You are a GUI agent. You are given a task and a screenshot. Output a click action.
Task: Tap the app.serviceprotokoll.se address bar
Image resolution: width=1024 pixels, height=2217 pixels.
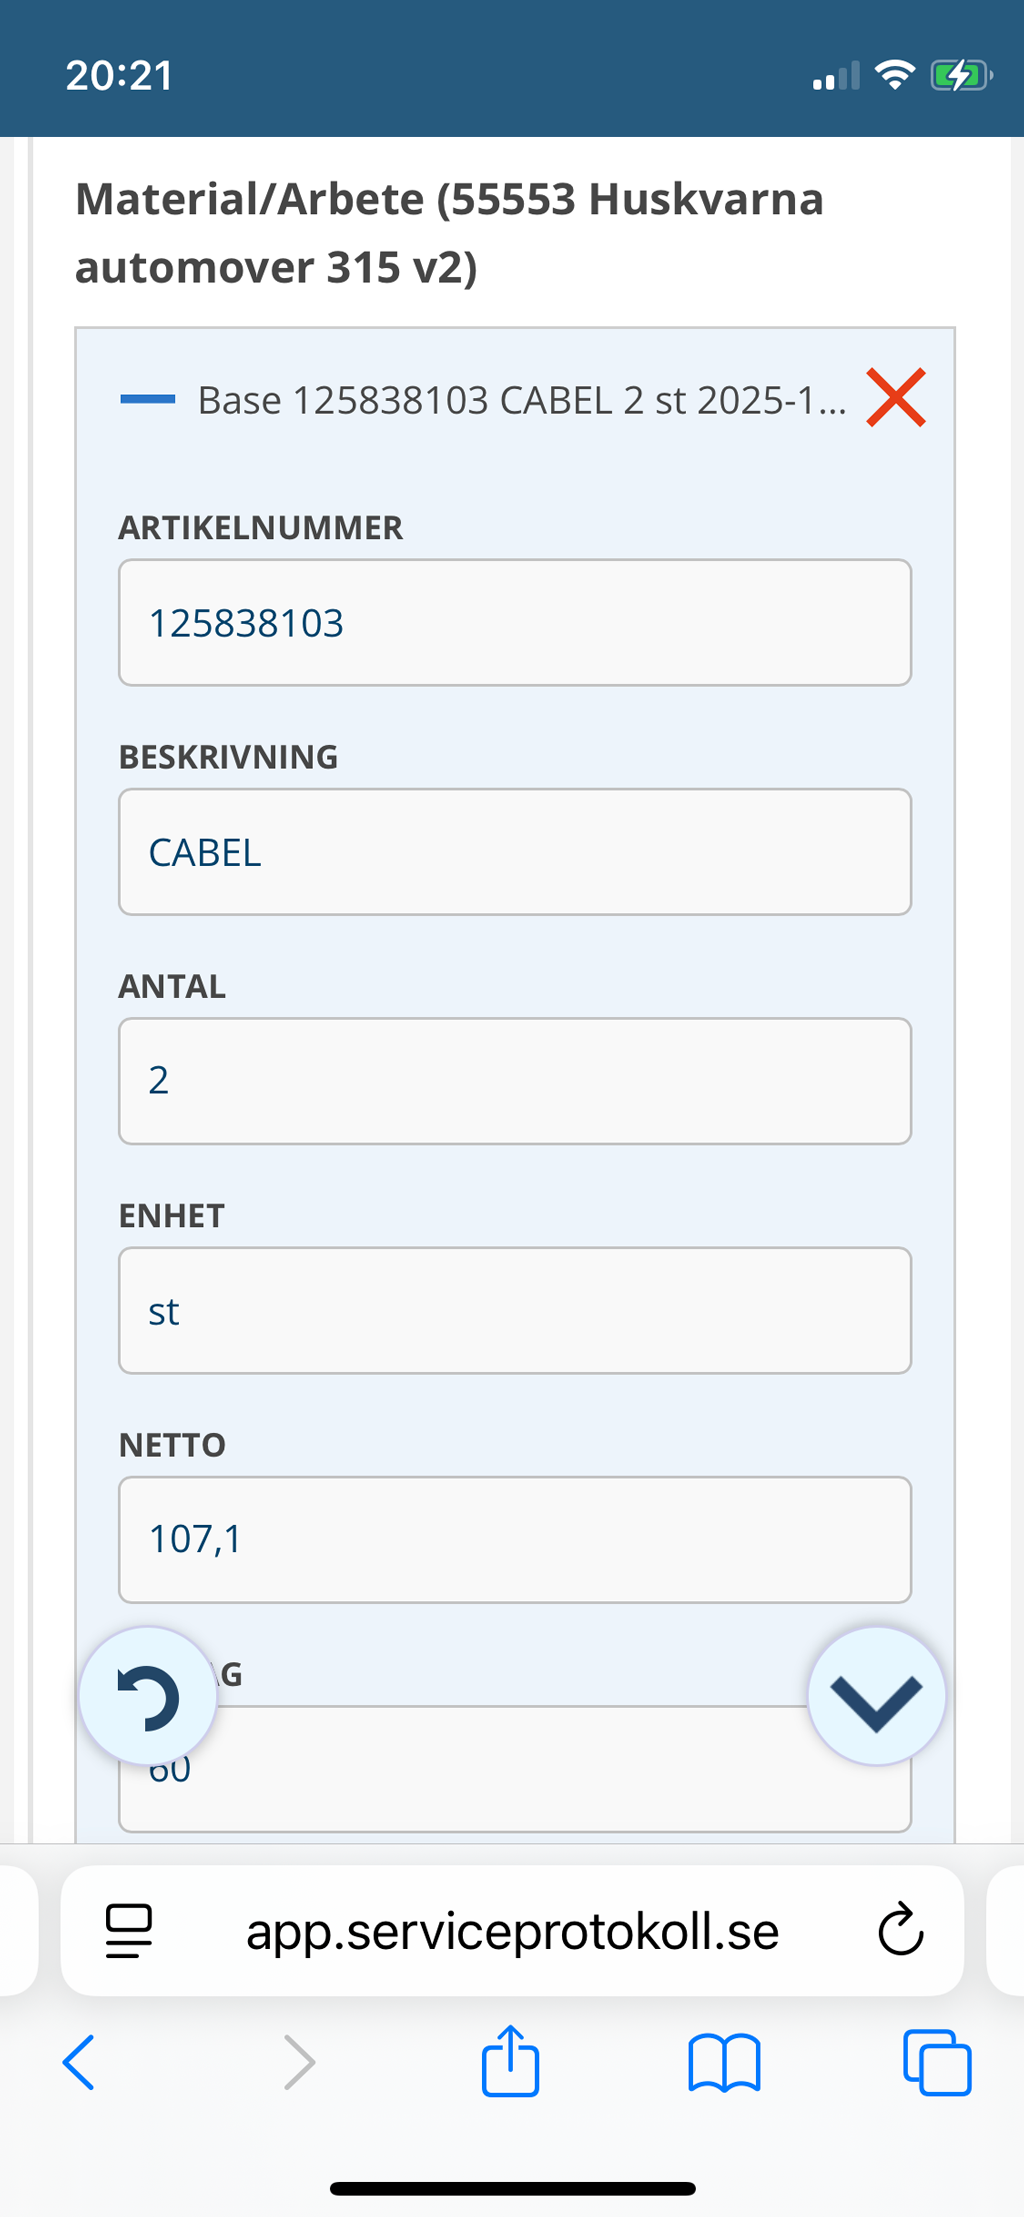coord(512,1930)
